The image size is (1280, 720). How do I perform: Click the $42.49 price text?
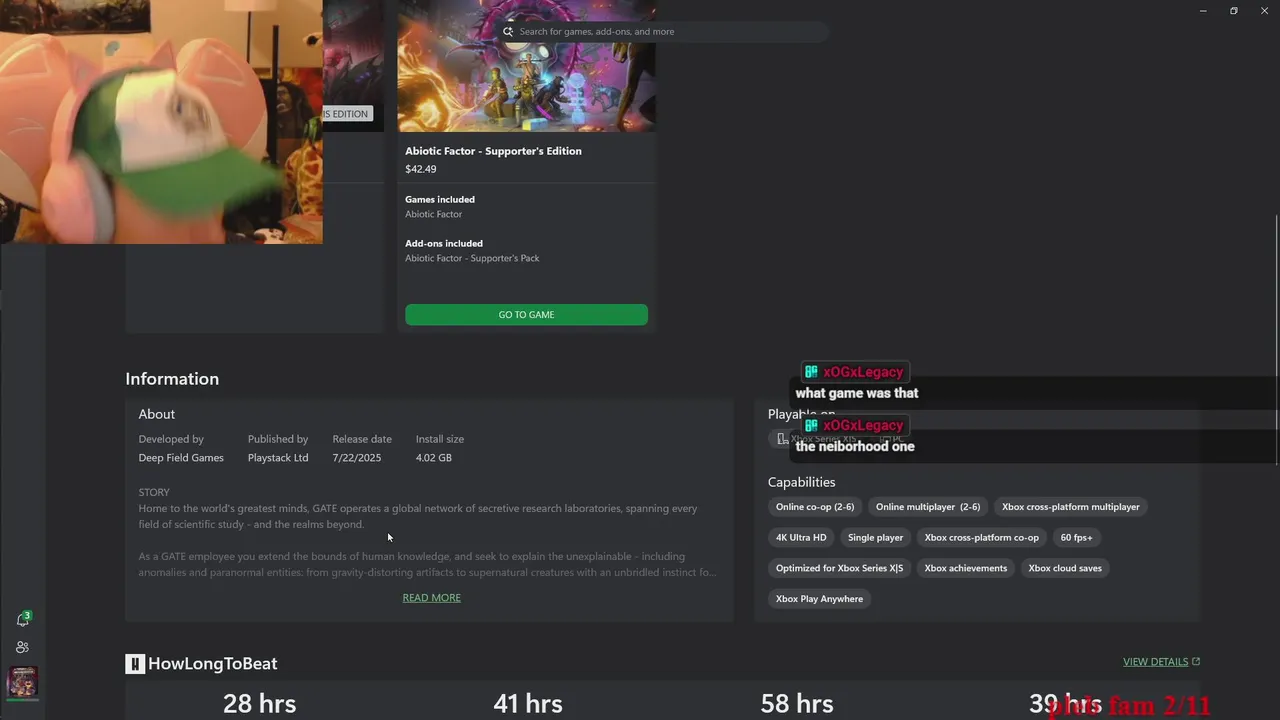point(420,169)
